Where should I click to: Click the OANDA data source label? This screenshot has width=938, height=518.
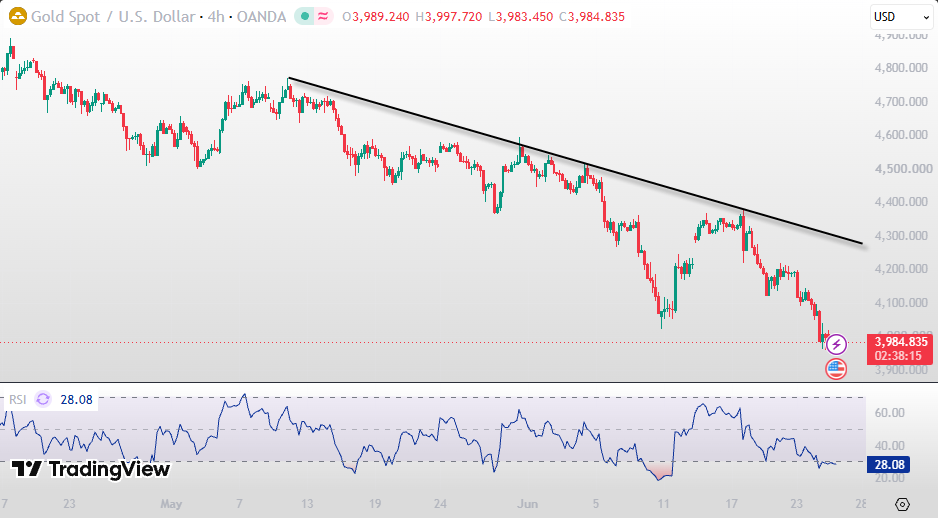coord(261,17)
